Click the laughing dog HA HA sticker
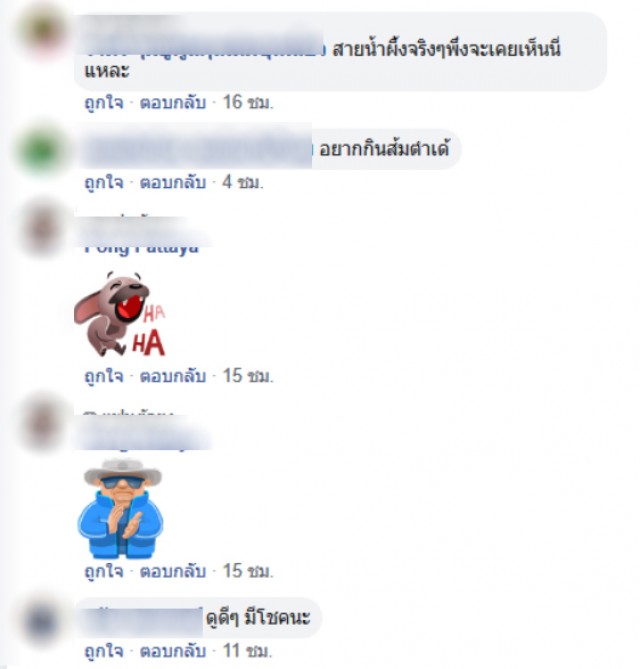The height and width of the screenshot is (669, 640). 120,314
